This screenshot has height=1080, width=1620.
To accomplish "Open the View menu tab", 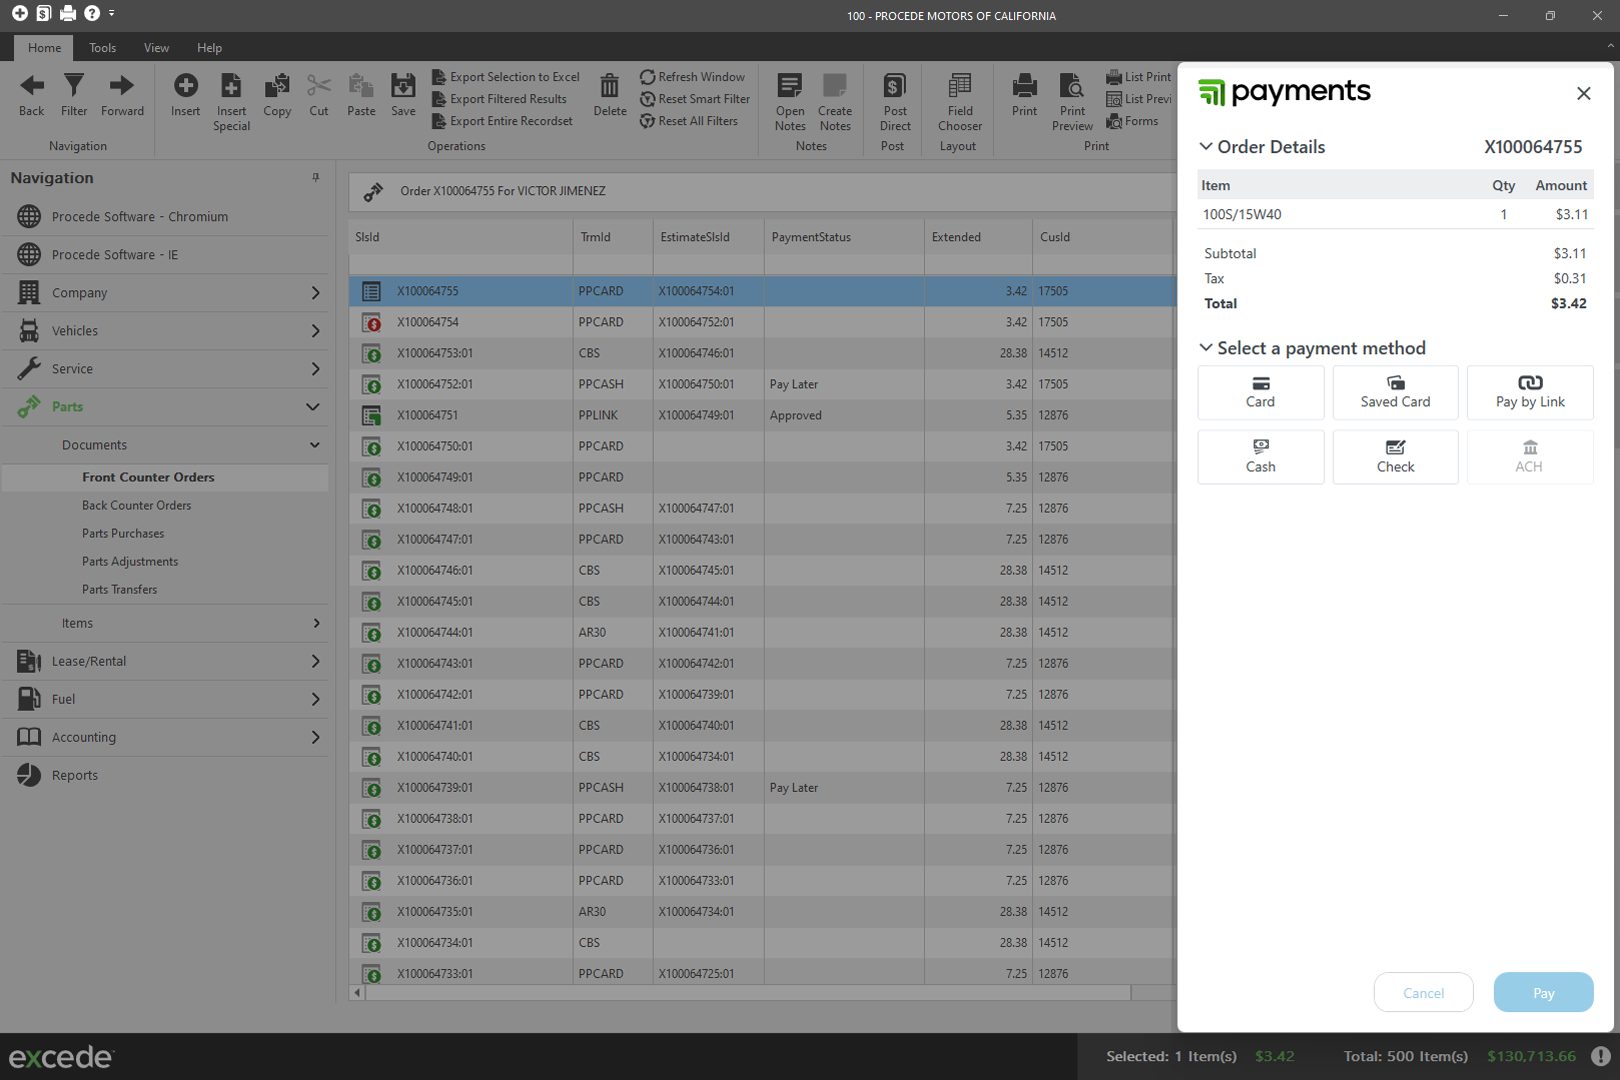I will pos(156,48).
